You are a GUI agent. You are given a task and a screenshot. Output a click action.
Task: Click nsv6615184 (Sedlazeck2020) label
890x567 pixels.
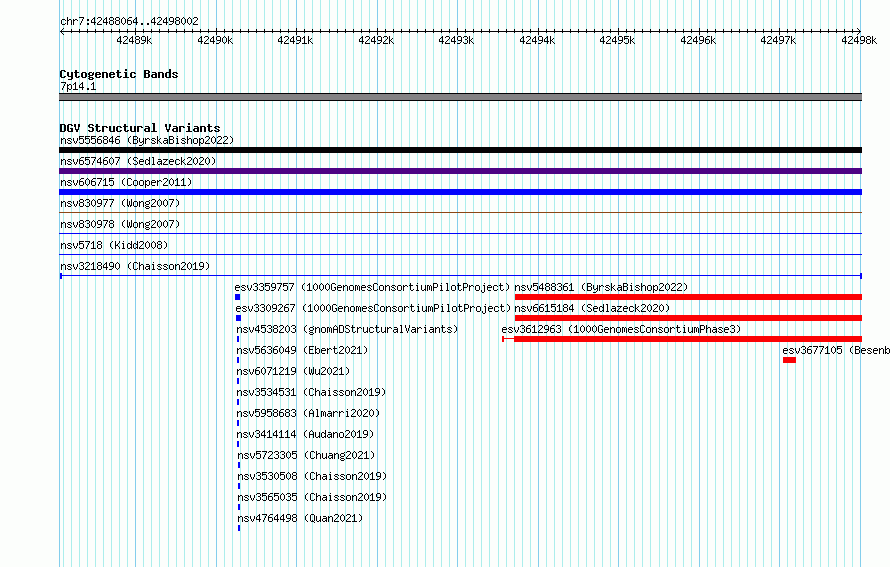click(592, 308)
